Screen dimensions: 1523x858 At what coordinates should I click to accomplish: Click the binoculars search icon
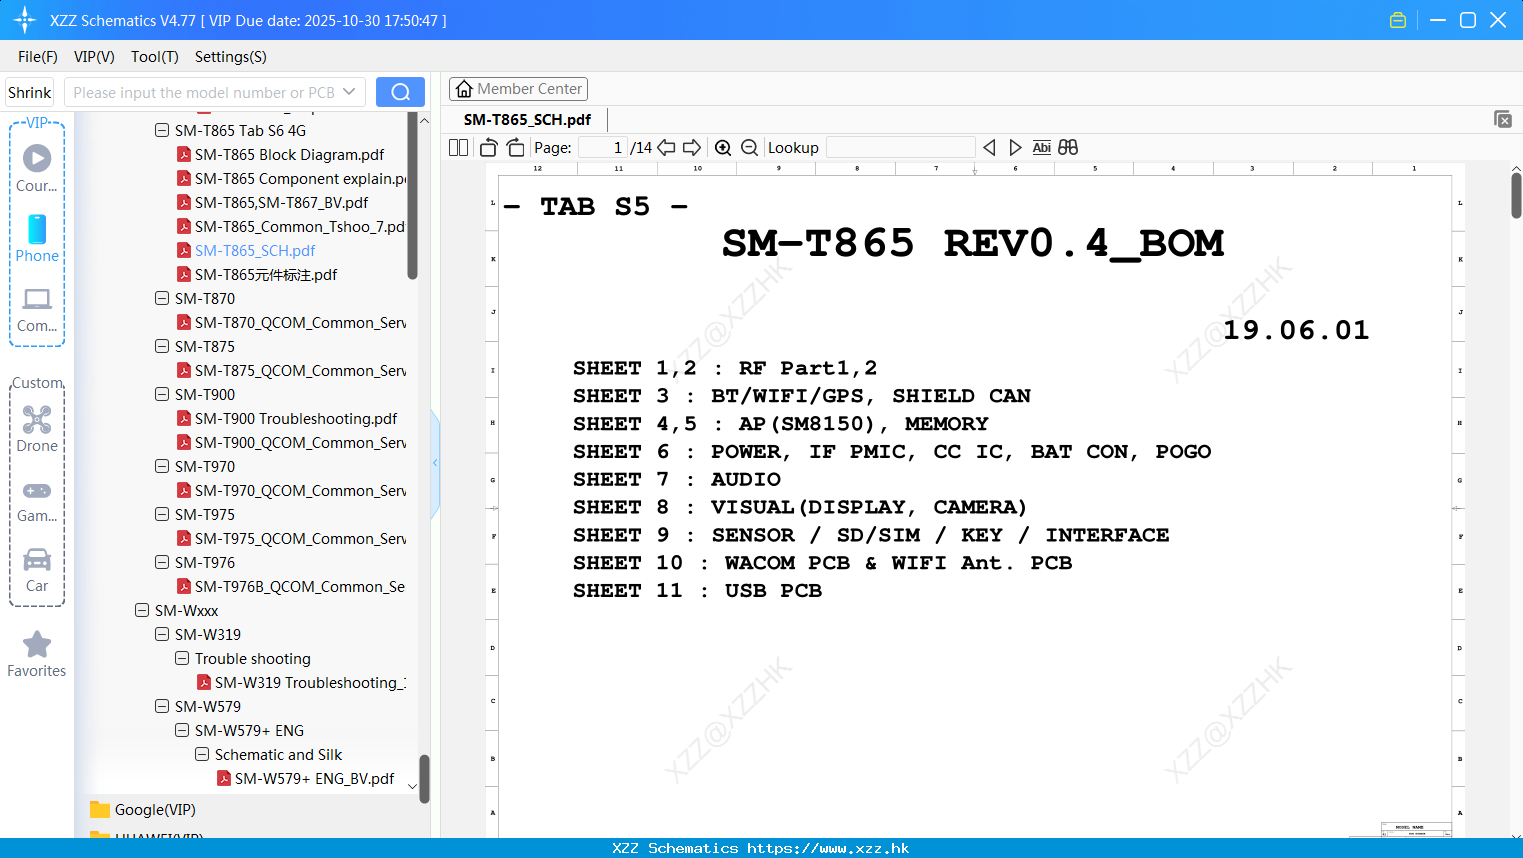[x=1068, y=147]
